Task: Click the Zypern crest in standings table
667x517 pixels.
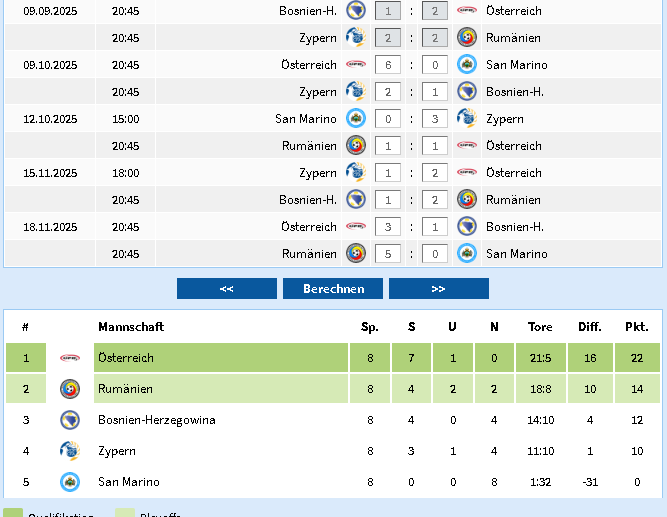Action: [x=70, y=451]
